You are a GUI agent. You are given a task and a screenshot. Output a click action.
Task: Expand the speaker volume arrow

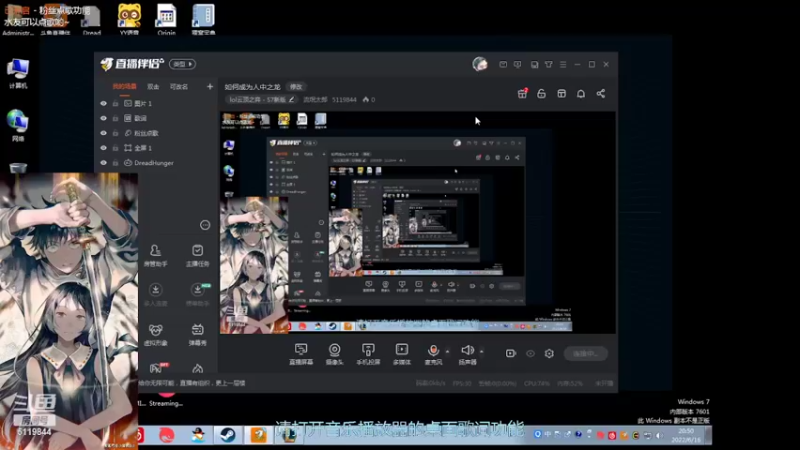coord(481,351)
